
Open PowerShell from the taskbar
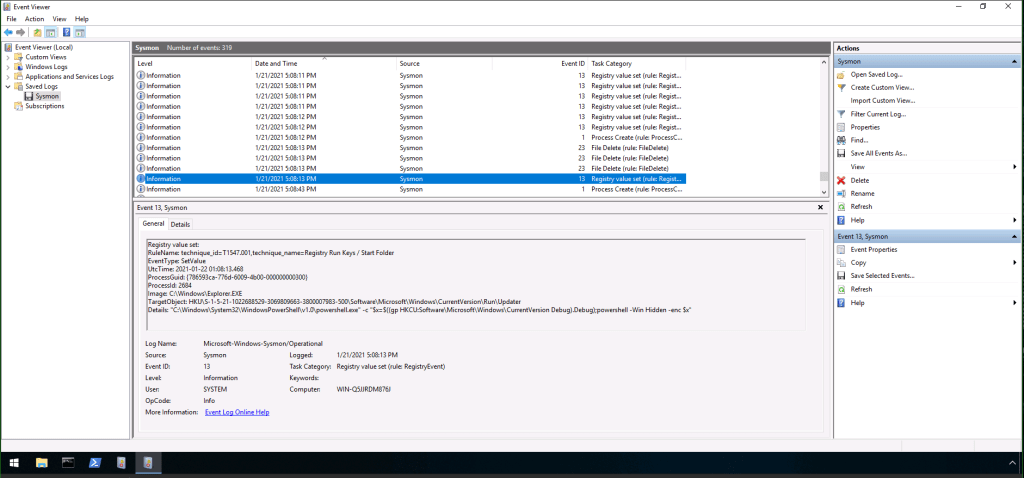point(94,463)
